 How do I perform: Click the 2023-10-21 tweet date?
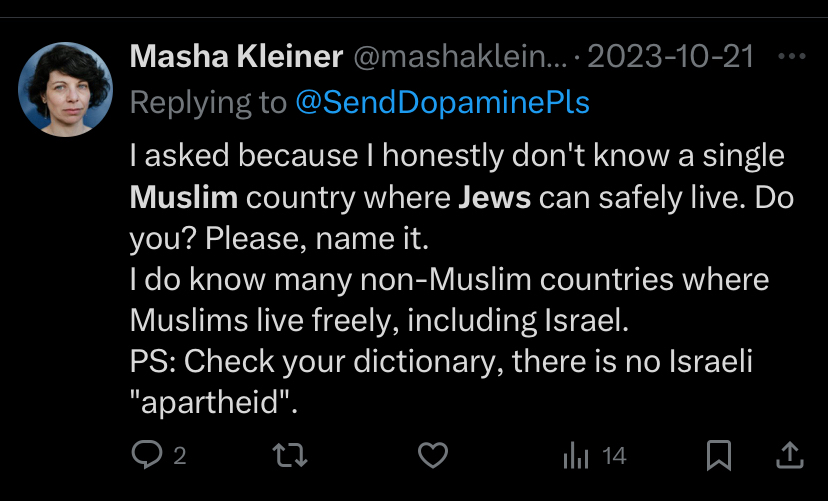(x=670, y=56)
